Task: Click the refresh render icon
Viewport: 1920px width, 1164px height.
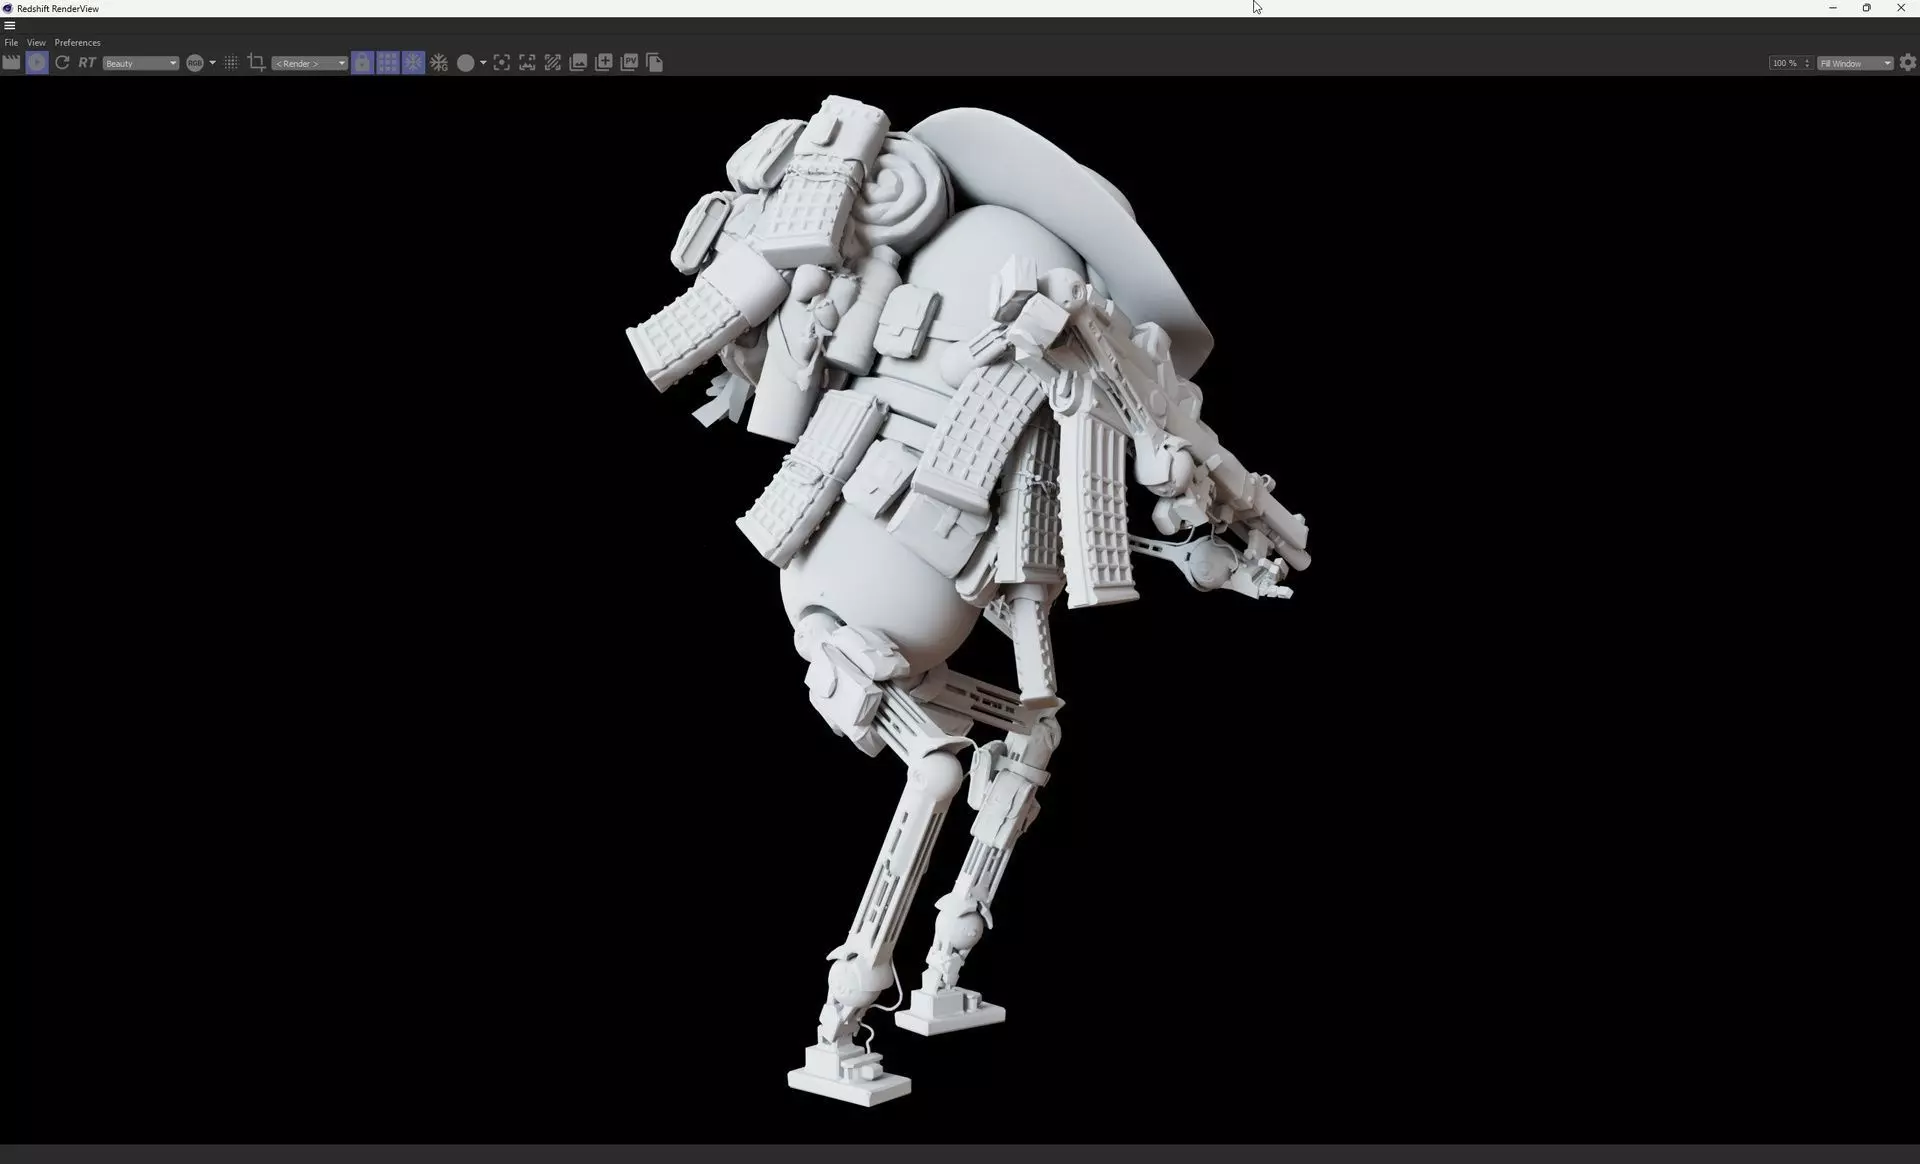Action: (62, 63)
